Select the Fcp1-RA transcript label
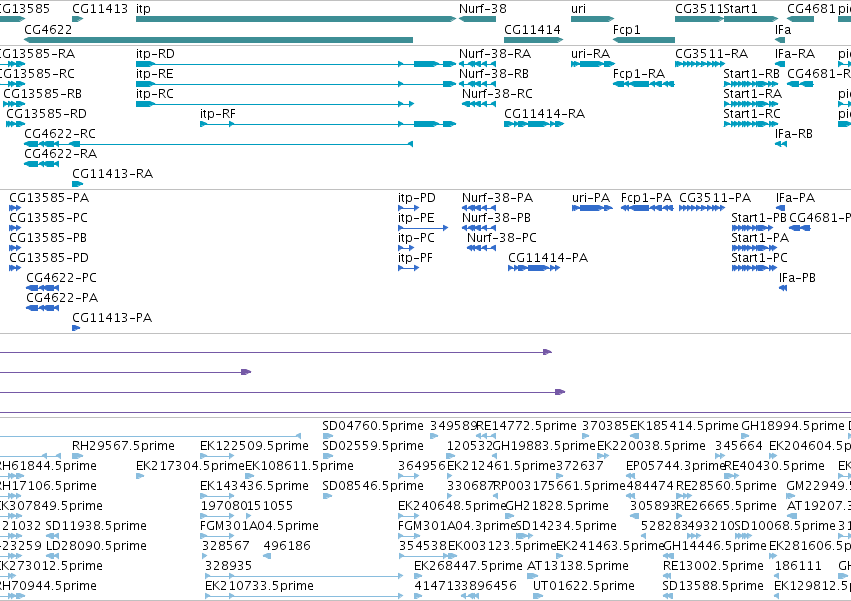Image resolution: width=851 pixels, height=601 pixels. (639, 74)
